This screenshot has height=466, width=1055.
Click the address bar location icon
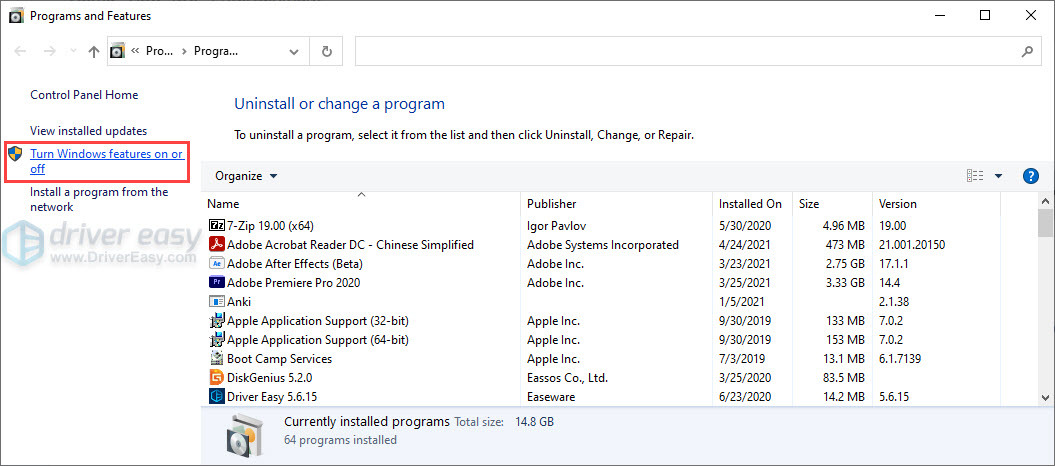(x=118, y=51)
